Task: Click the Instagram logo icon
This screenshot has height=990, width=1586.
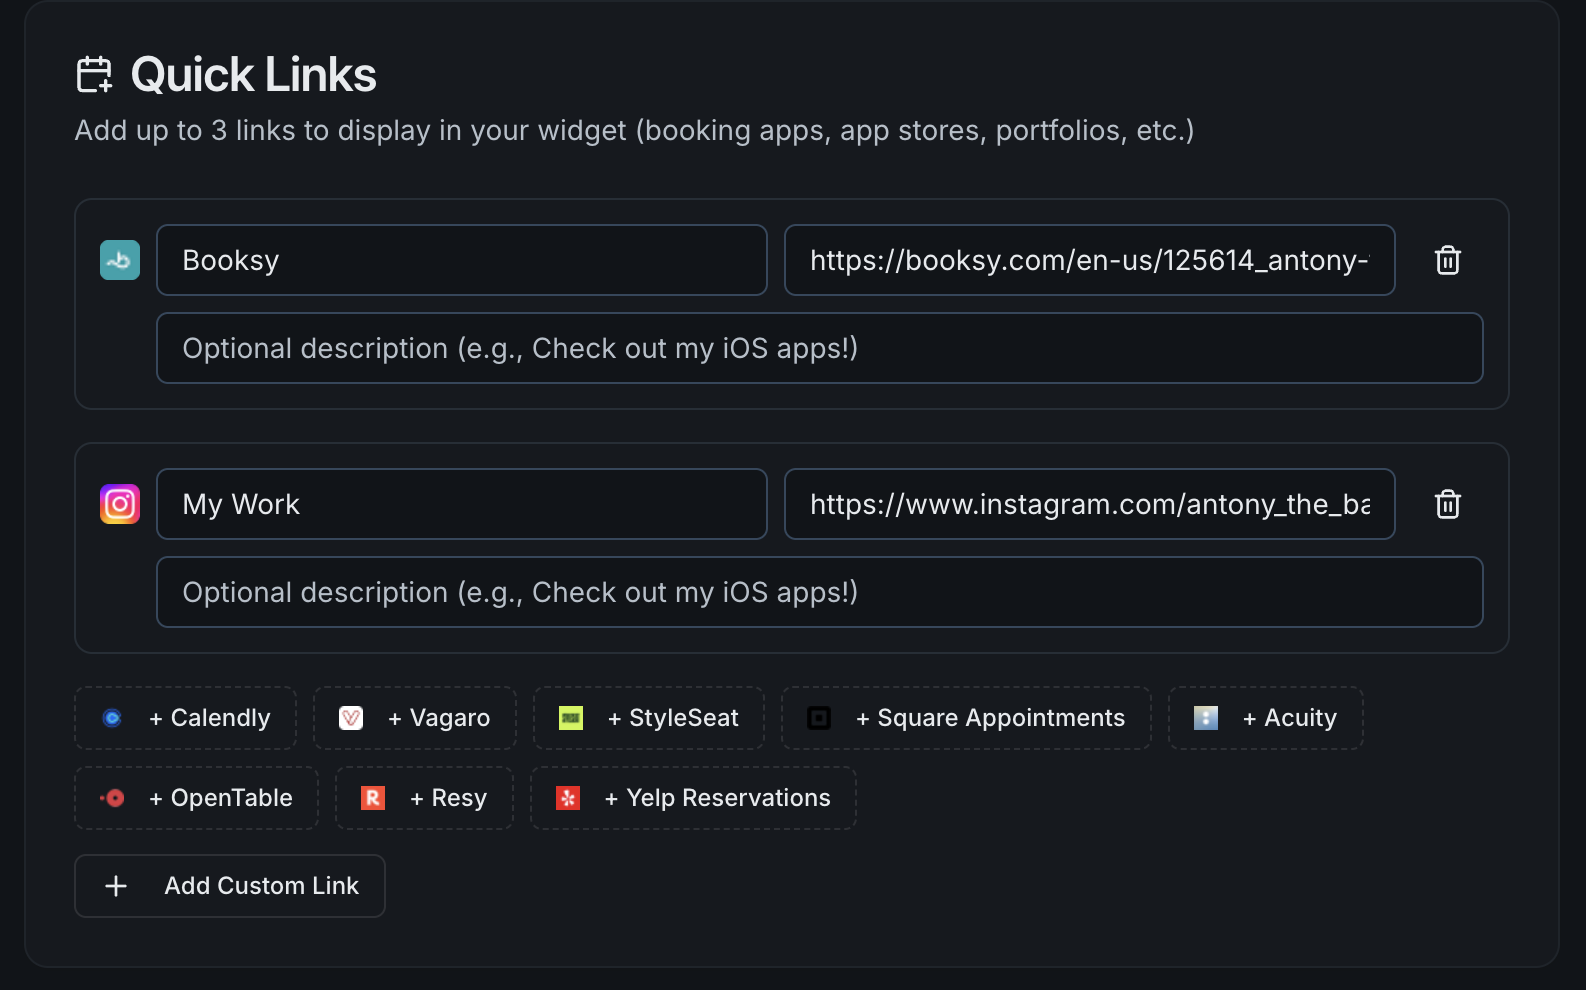Action: point(120,504)
